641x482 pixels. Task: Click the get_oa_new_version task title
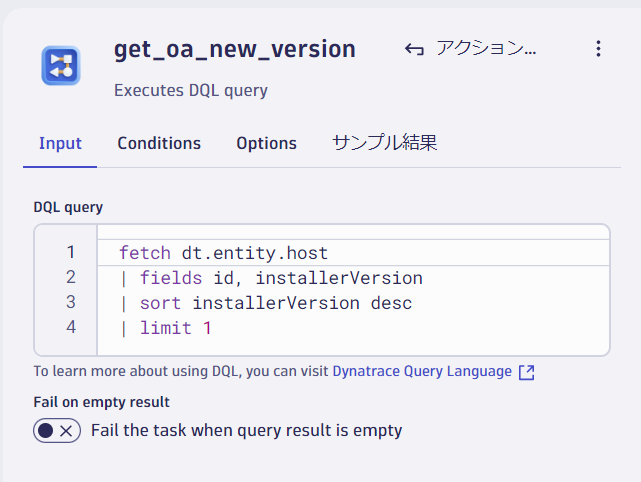pos(235,49)
